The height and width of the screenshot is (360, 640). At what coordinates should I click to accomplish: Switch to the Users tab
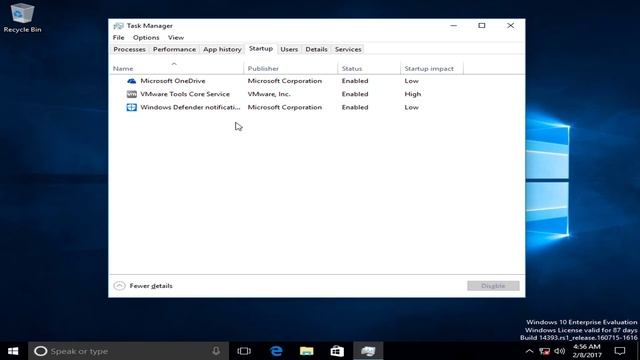pos(289,49)
